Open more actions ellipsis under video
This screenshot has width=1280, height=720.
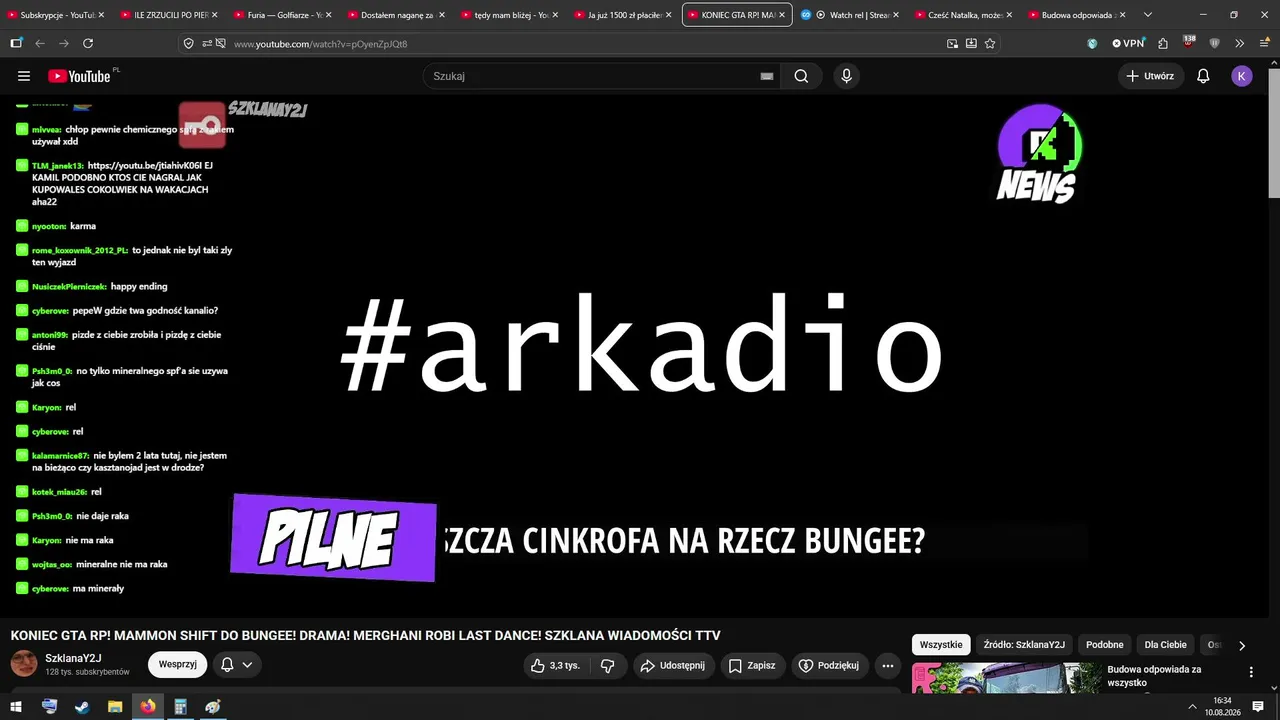[887, 666]
